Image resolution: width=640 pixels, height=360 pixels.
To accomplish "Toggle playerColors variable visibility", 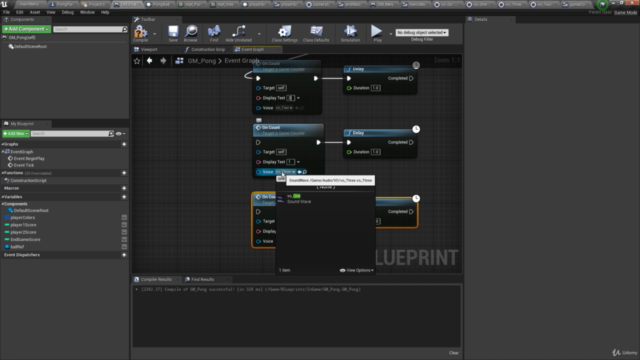I will (124, 218).
